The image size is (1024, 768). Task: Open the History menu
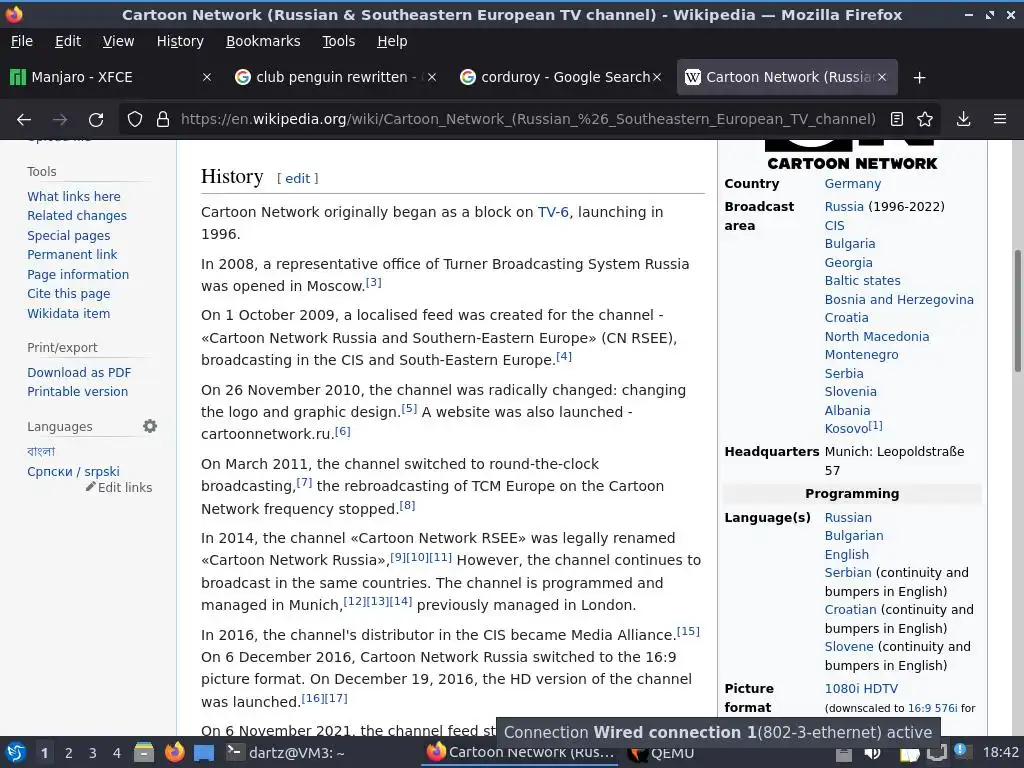(180, 41)
